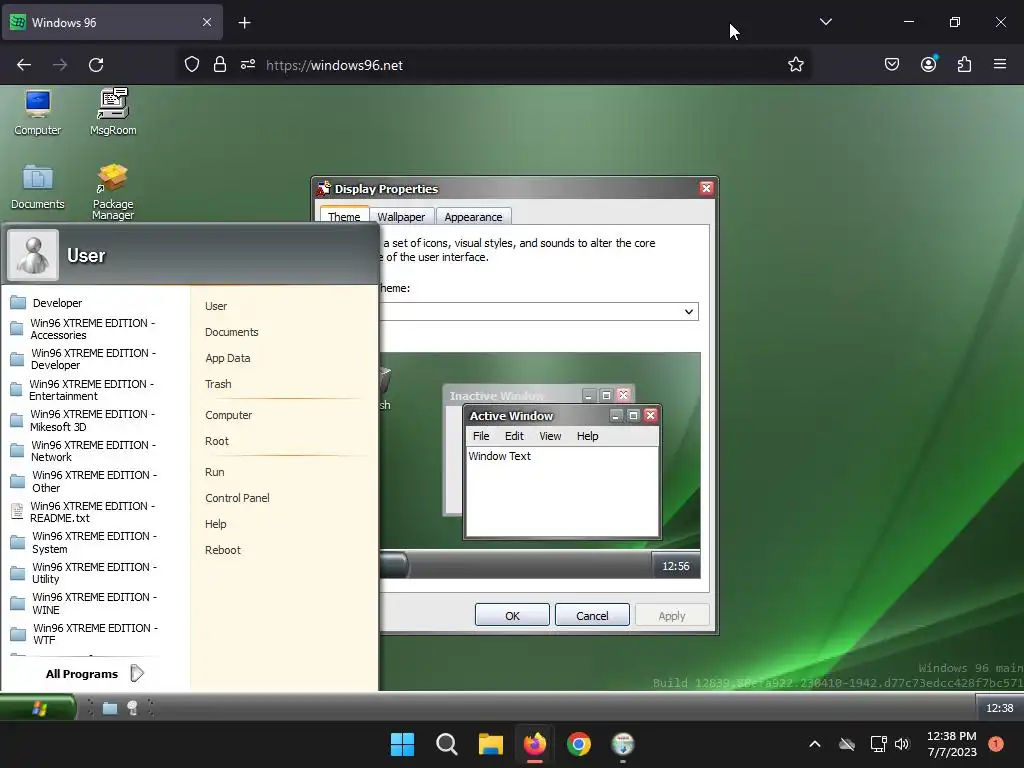Open Win96 XTREME EDITION - WINE folder
Screen dimensions: 1024x768
tap(84, 603)
